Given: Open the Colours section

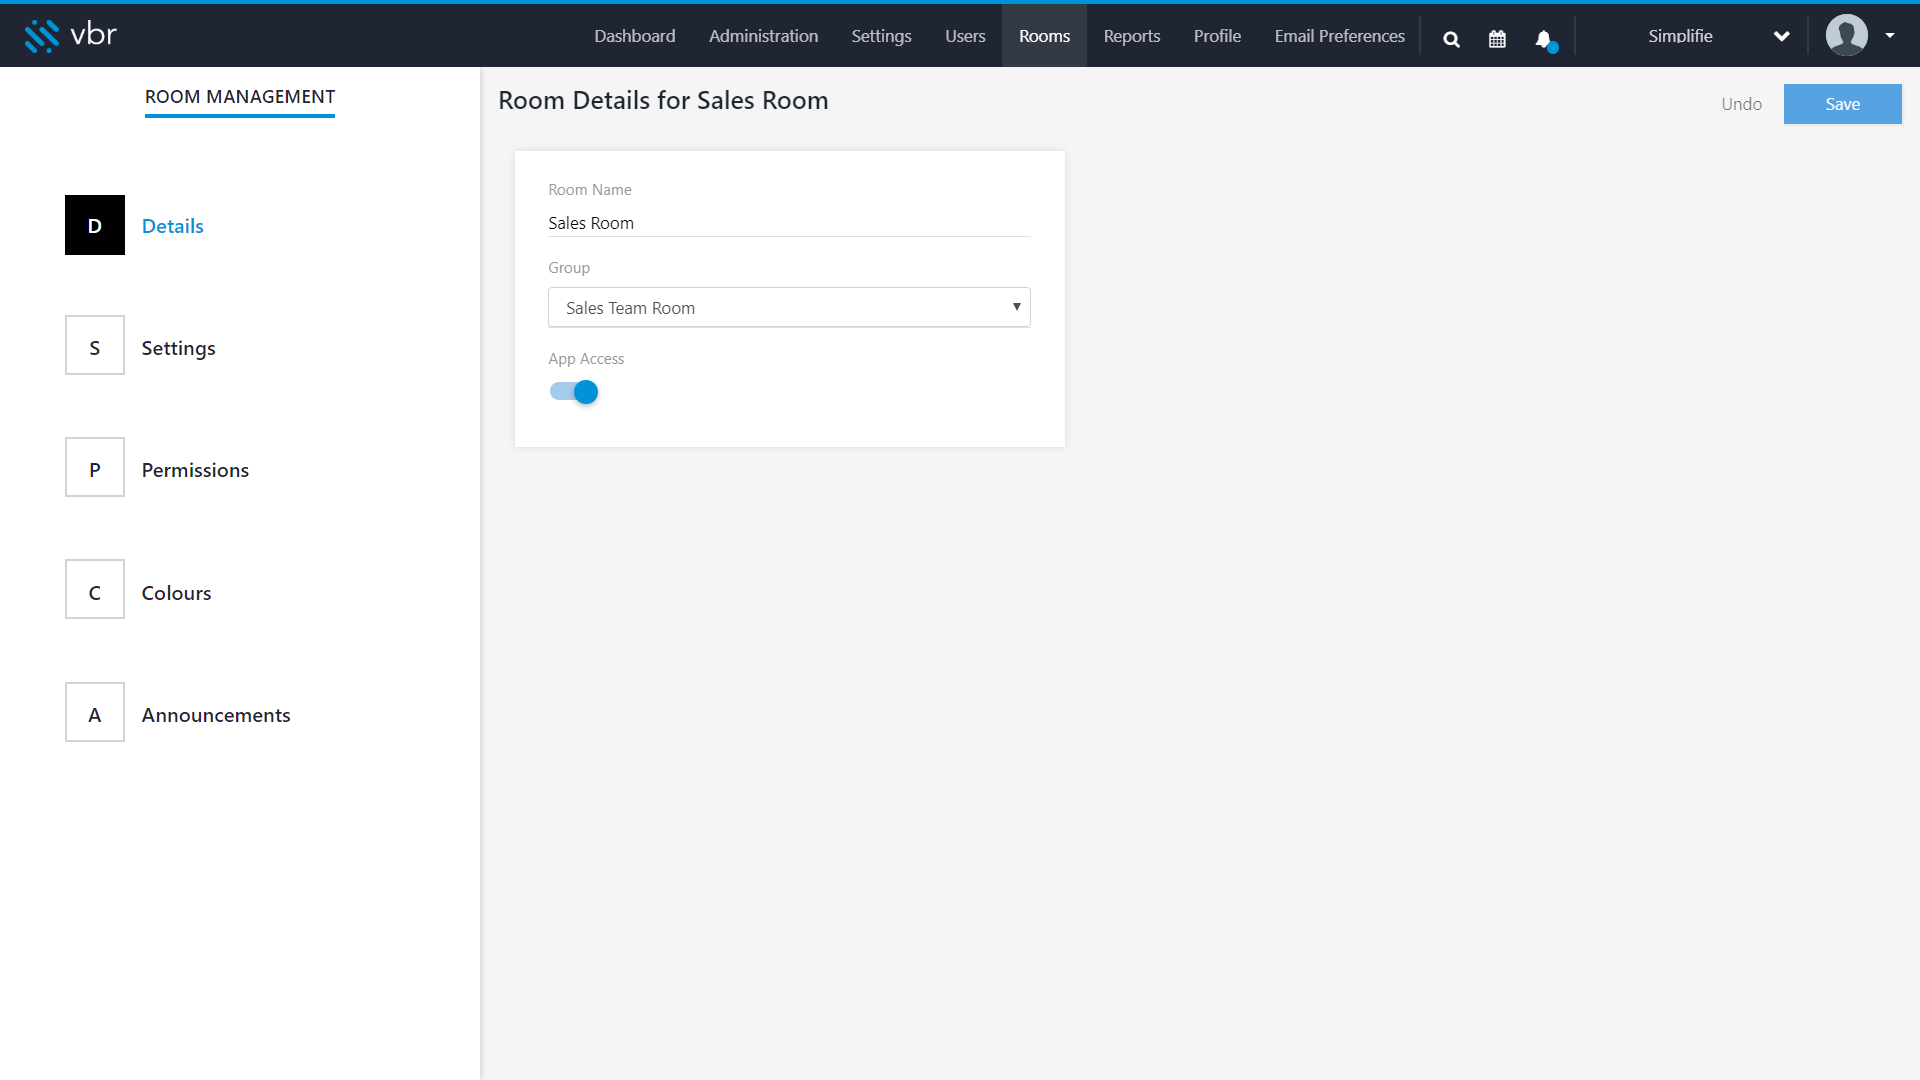Looking at the screenshot, I should 176,593.
